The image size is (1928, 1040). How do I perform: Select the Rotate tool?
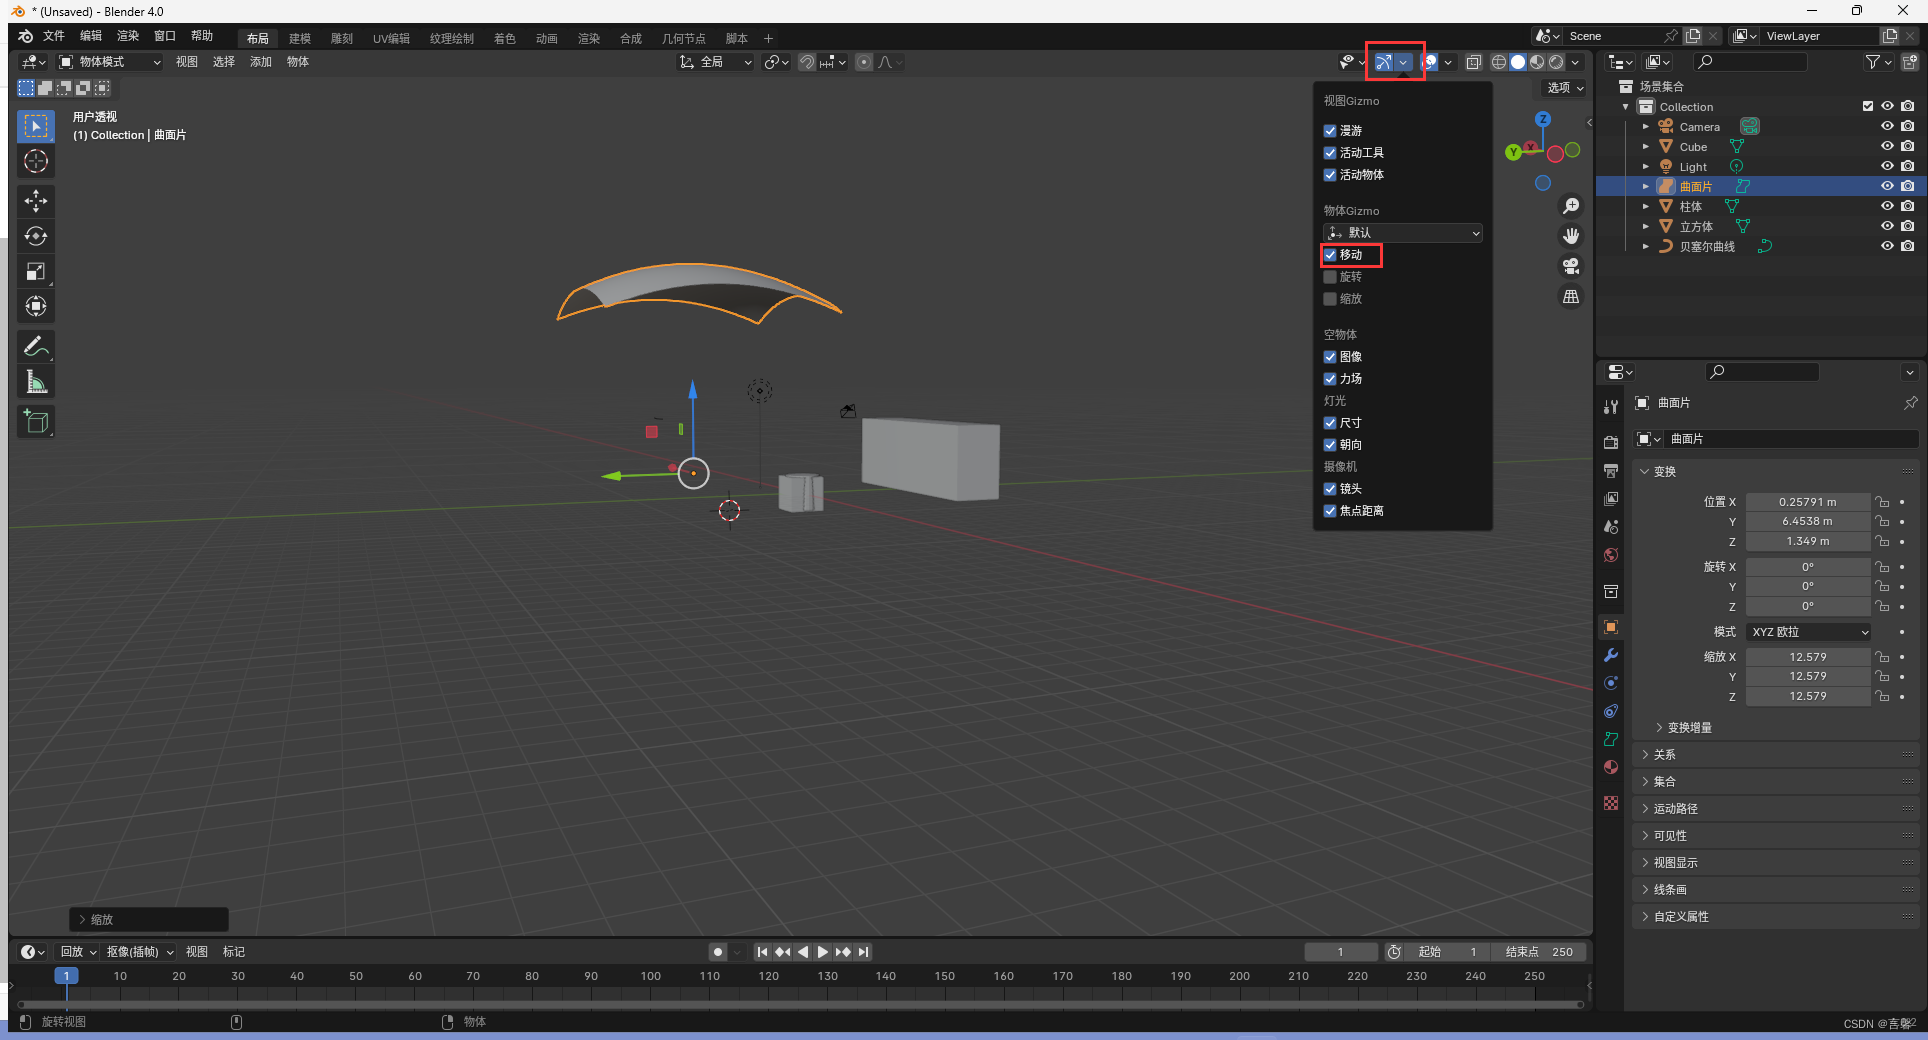coord(36,236)
